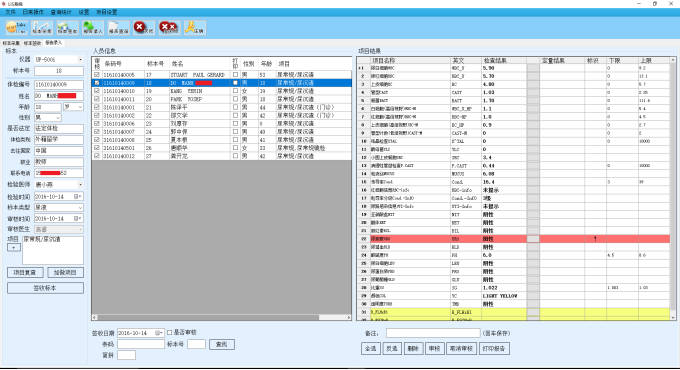Click the 报告录入 toolbar icon
680x370 pixels.
coord(93,28)
